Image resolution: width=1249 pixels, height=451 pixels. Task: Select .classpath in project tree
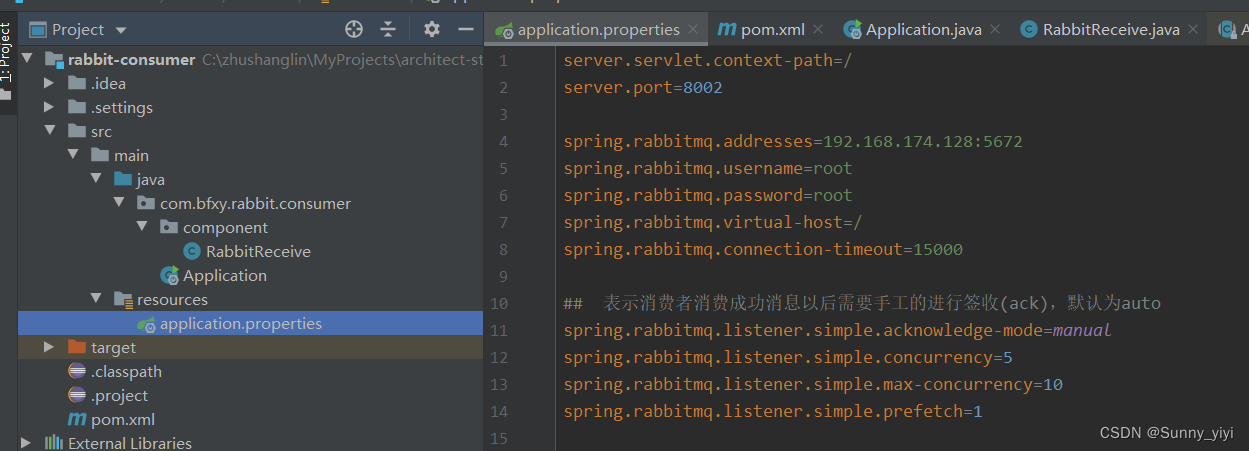point(126,371)
